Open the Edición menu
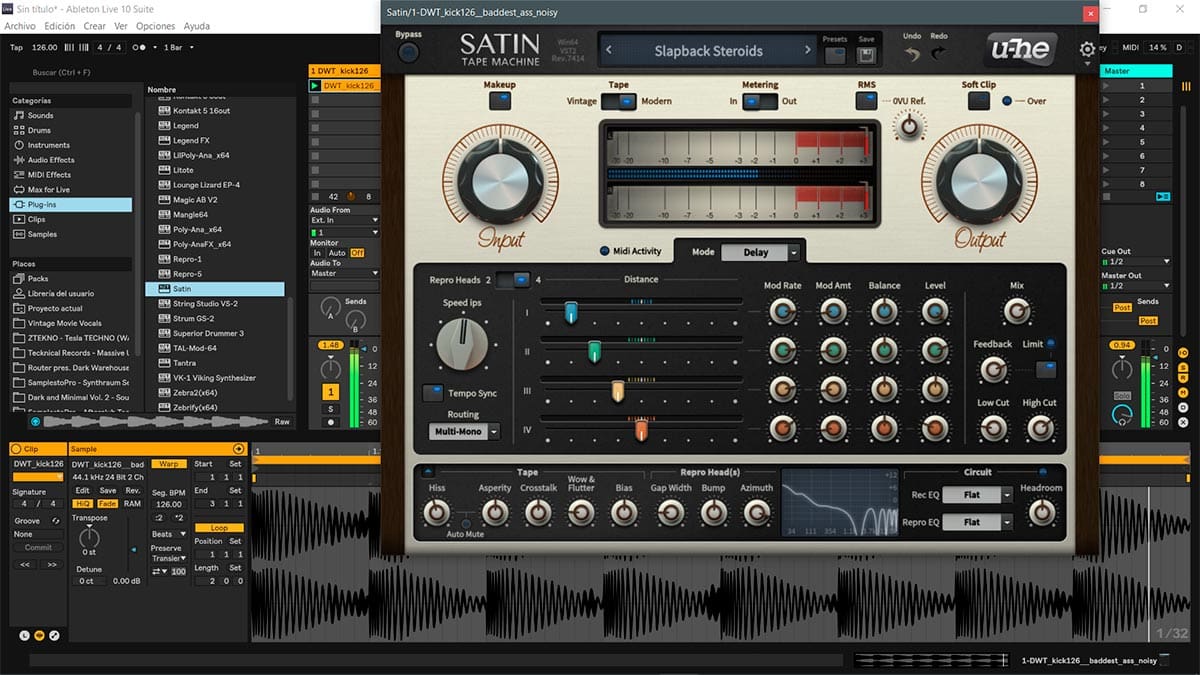 [60, 26]
